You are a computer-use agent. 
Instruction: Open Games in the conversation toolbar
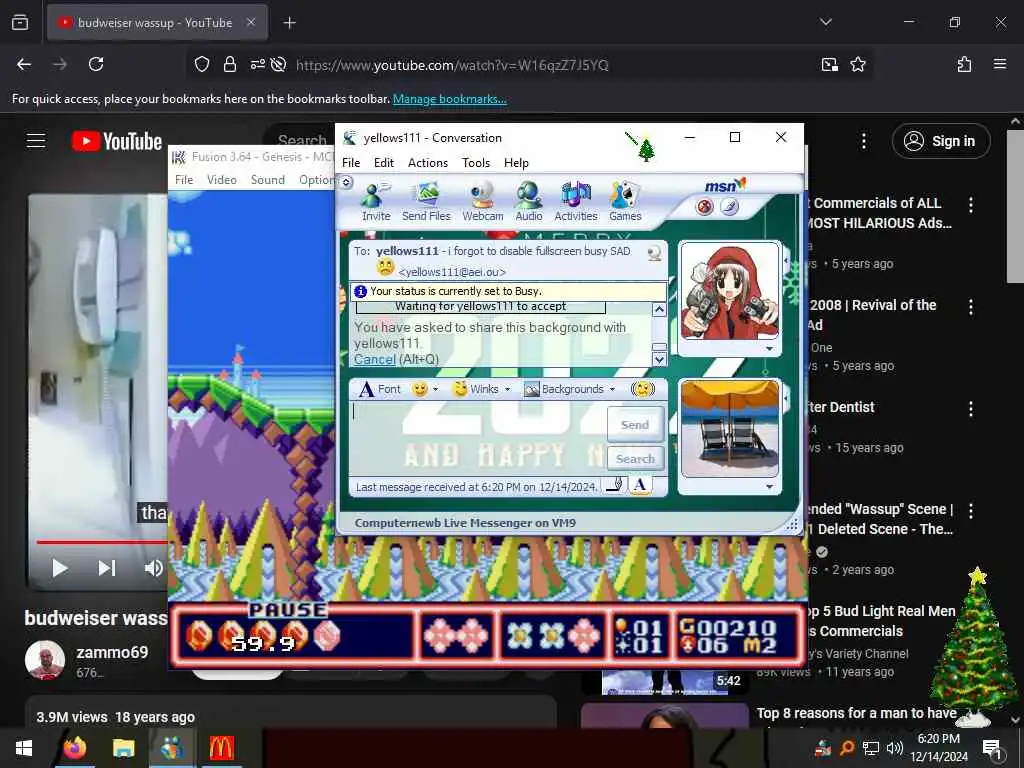tap(625, 202)
